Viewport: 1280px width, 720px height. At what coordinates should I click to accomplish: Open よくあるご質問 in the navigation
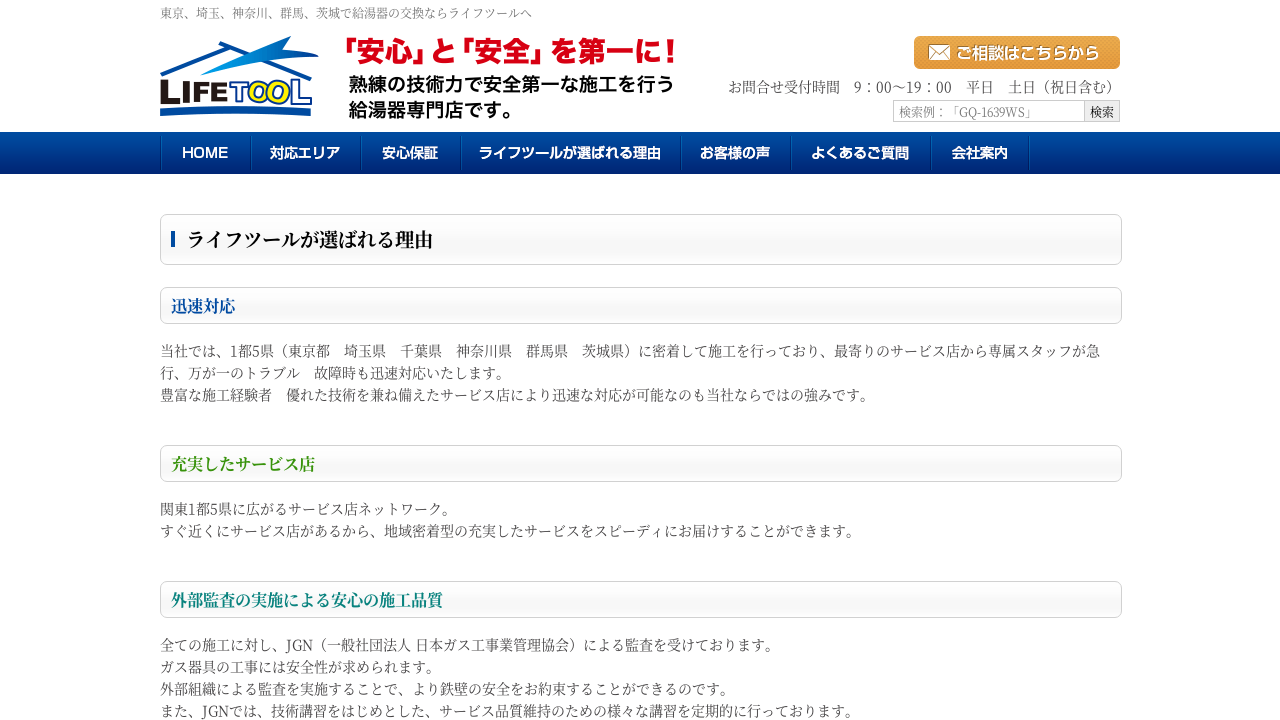tap(860, 153)
